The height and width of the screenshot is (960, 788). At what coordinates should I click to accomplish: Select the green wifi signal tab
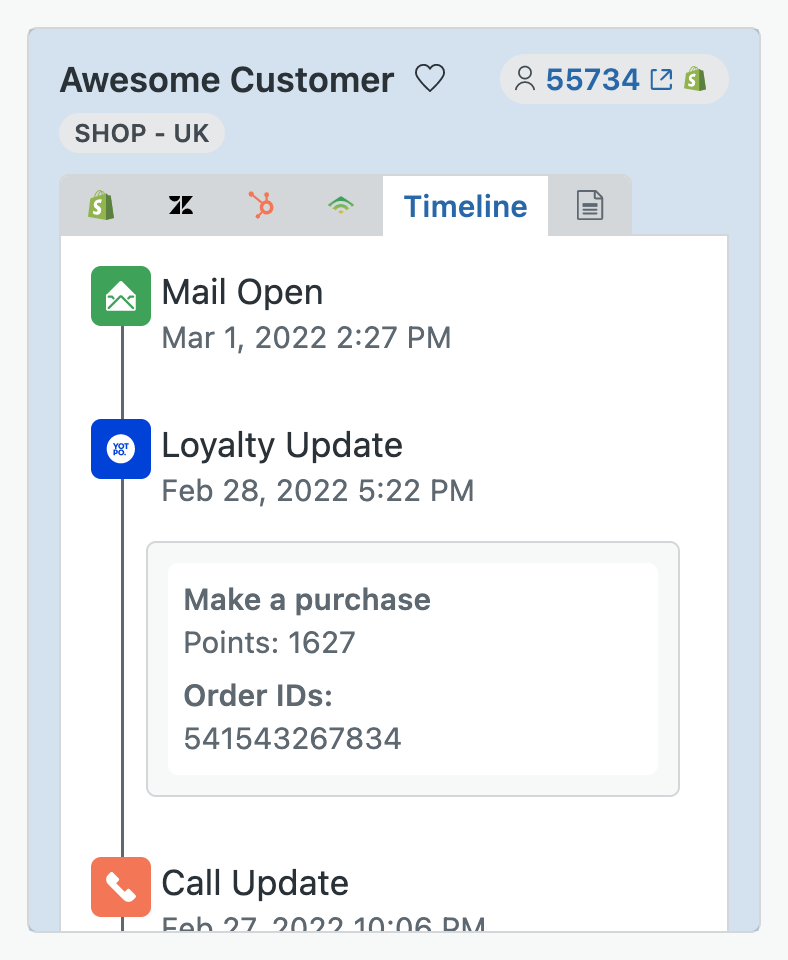coord(341,205)
